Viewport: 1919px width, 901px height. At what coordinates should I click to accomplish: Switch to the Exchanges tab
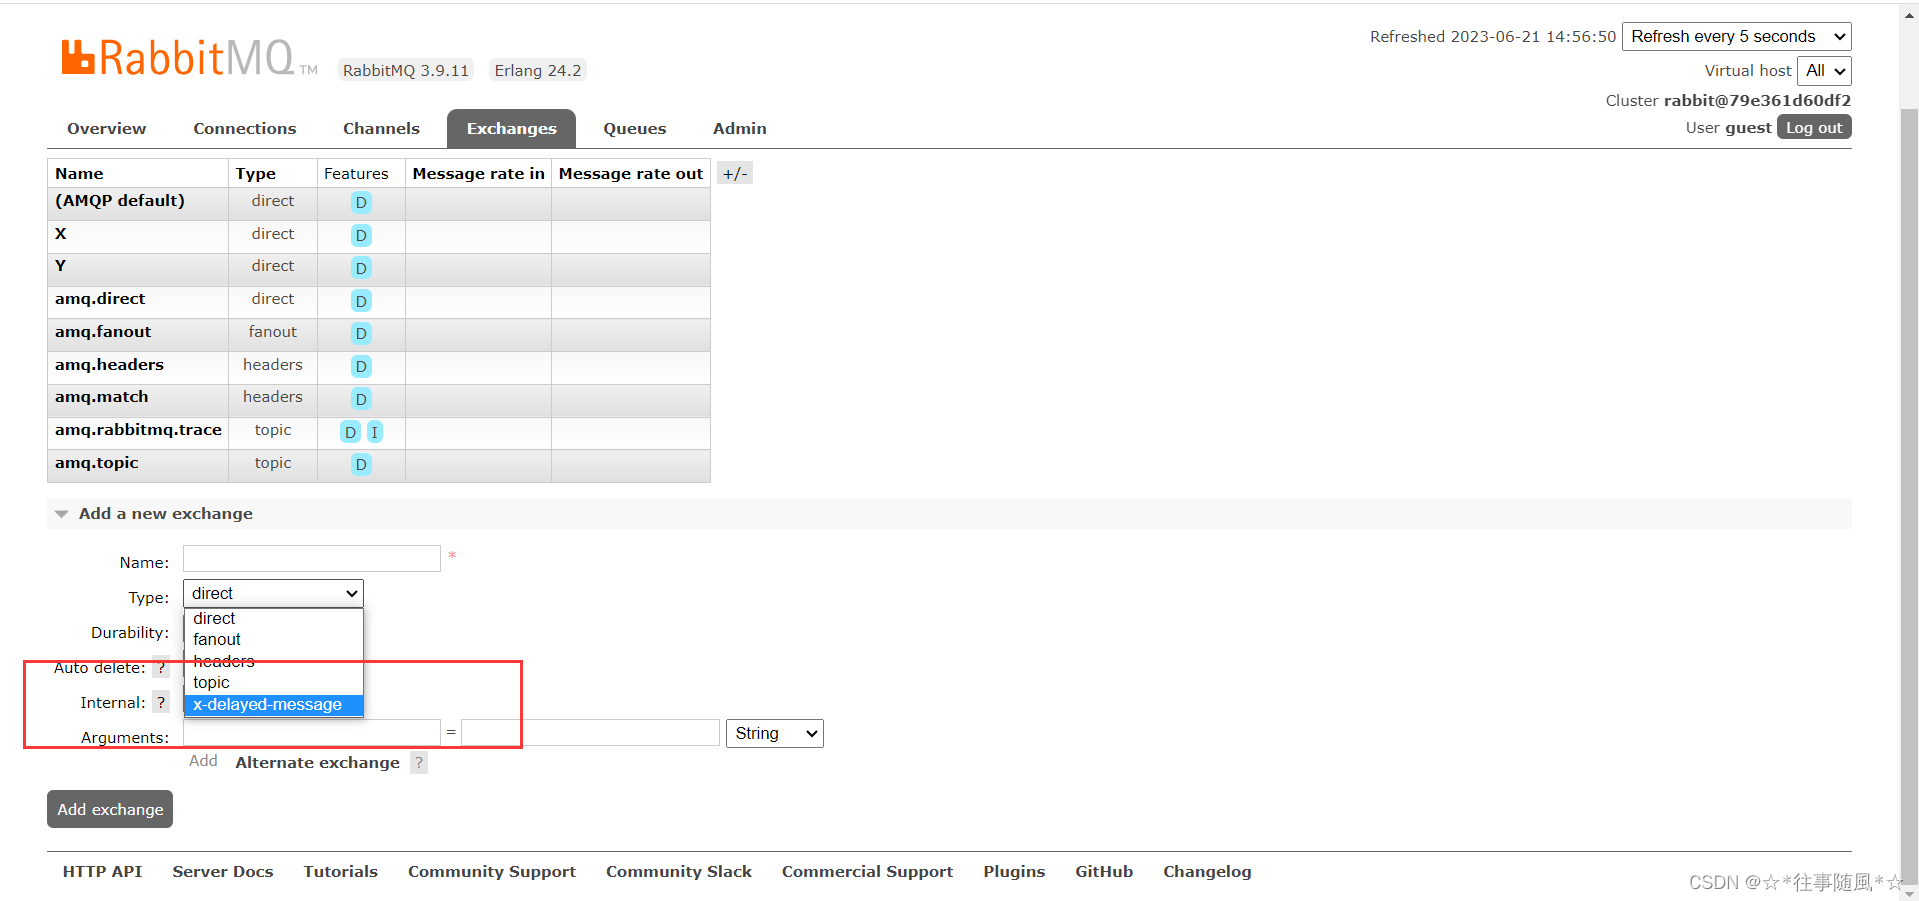pos(511,128)
